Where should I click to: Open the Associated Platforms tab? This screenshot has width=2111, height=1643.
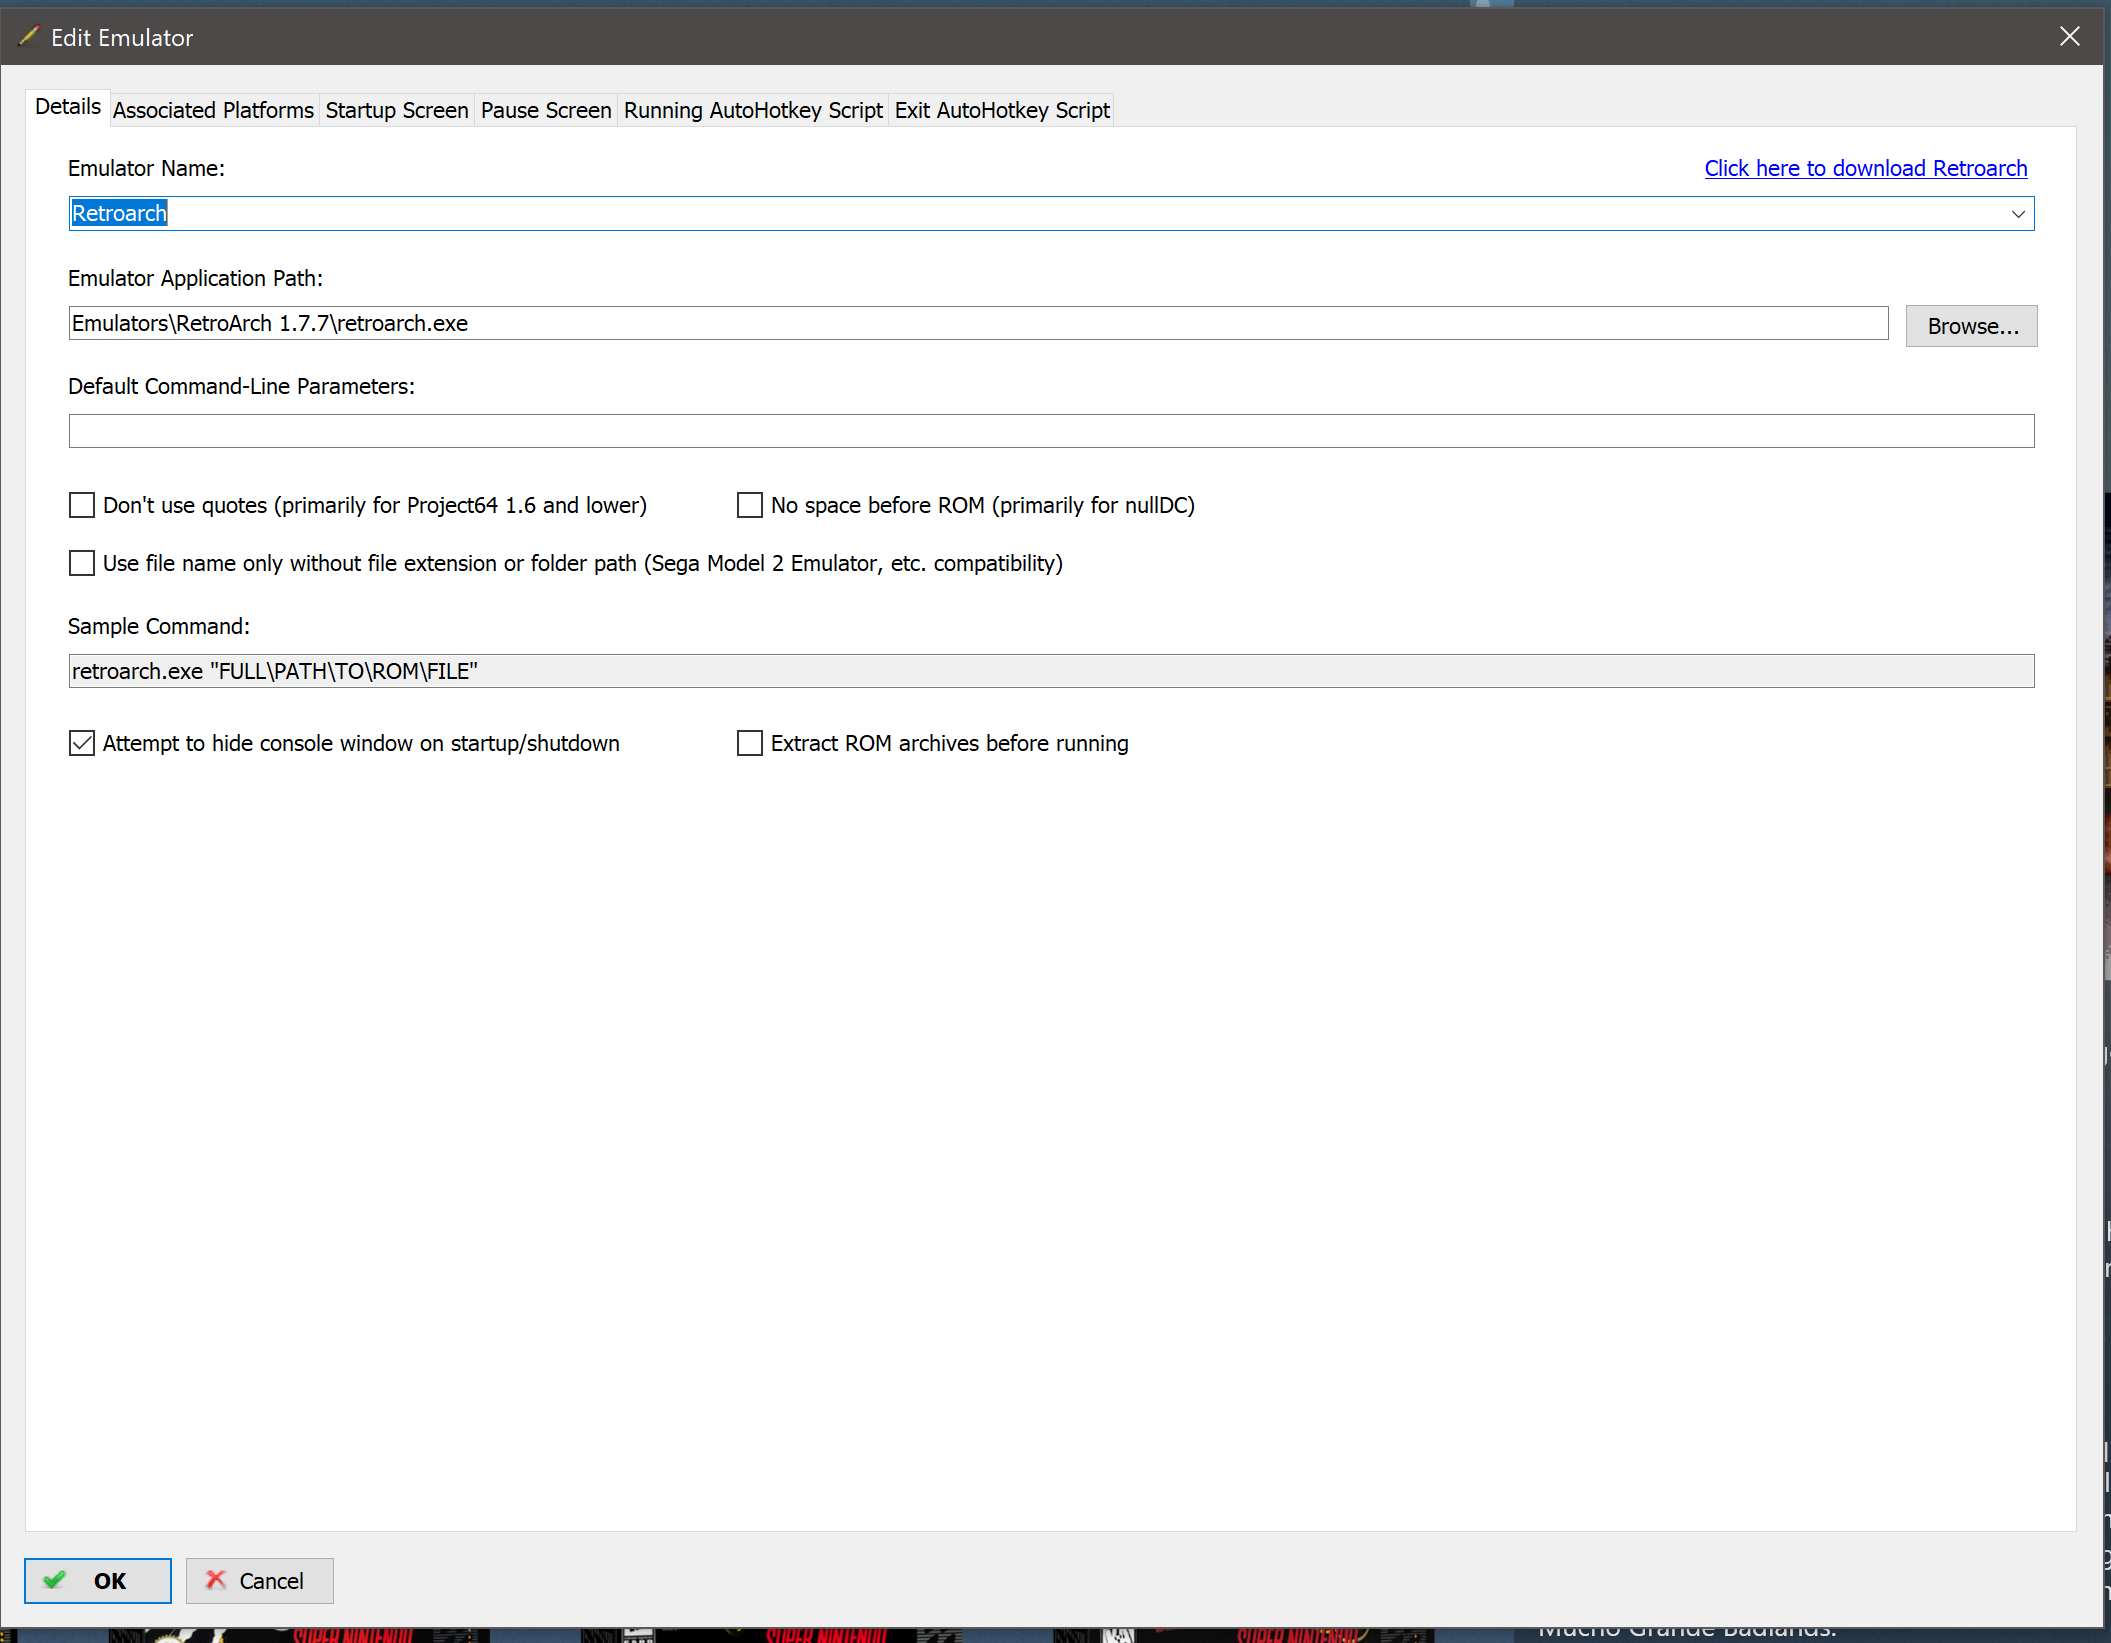click(213, 110)
